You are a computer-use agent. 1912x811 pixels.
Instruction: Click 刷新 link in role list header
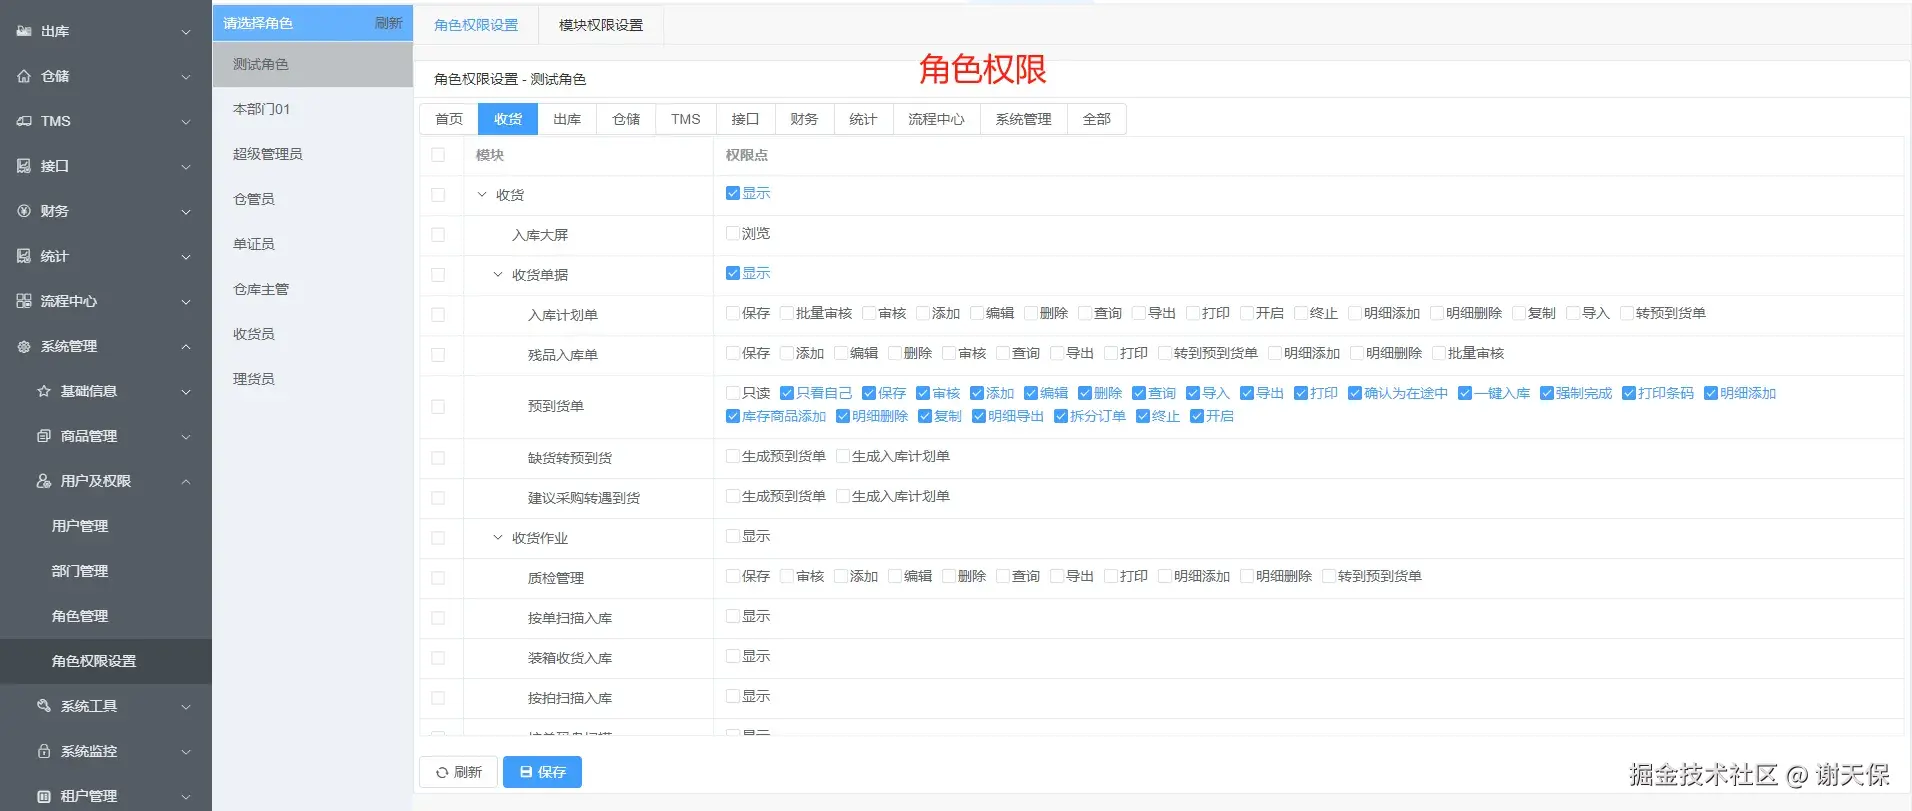point(388,23)
